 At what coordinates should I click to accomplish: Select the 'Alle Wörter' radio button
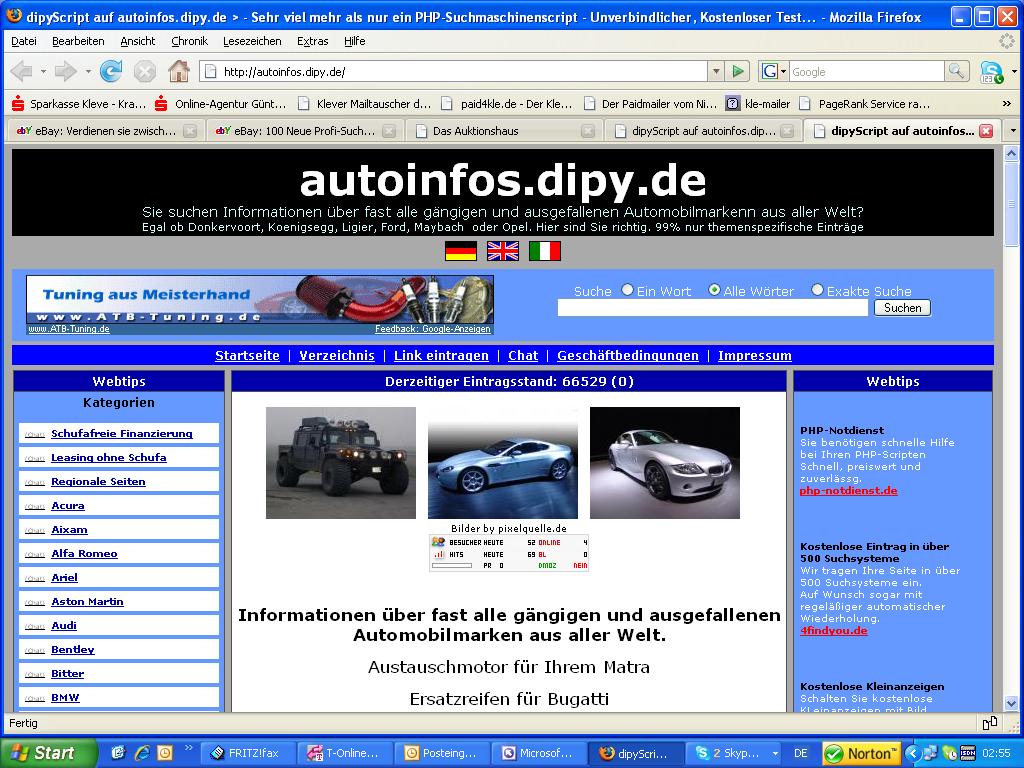(x=714, y=290)
